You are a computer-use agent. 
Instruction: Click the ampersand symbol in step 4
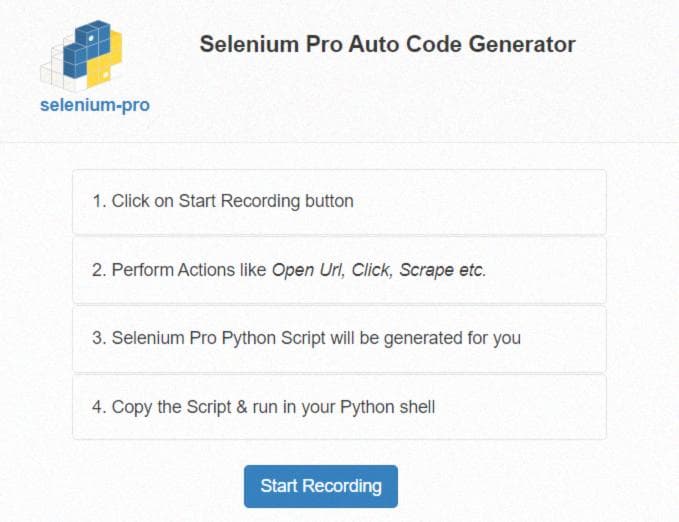[x=242, y=407]
